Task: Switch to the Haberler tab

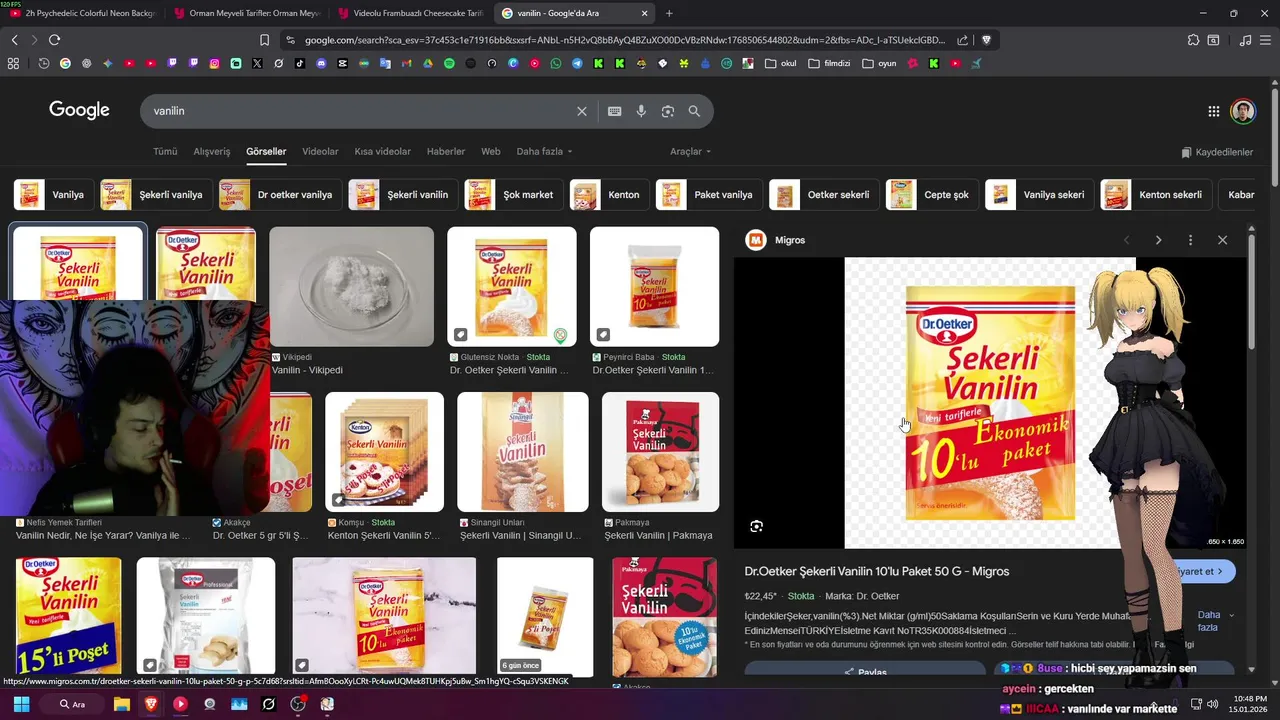Action: (x=446, y=152)
